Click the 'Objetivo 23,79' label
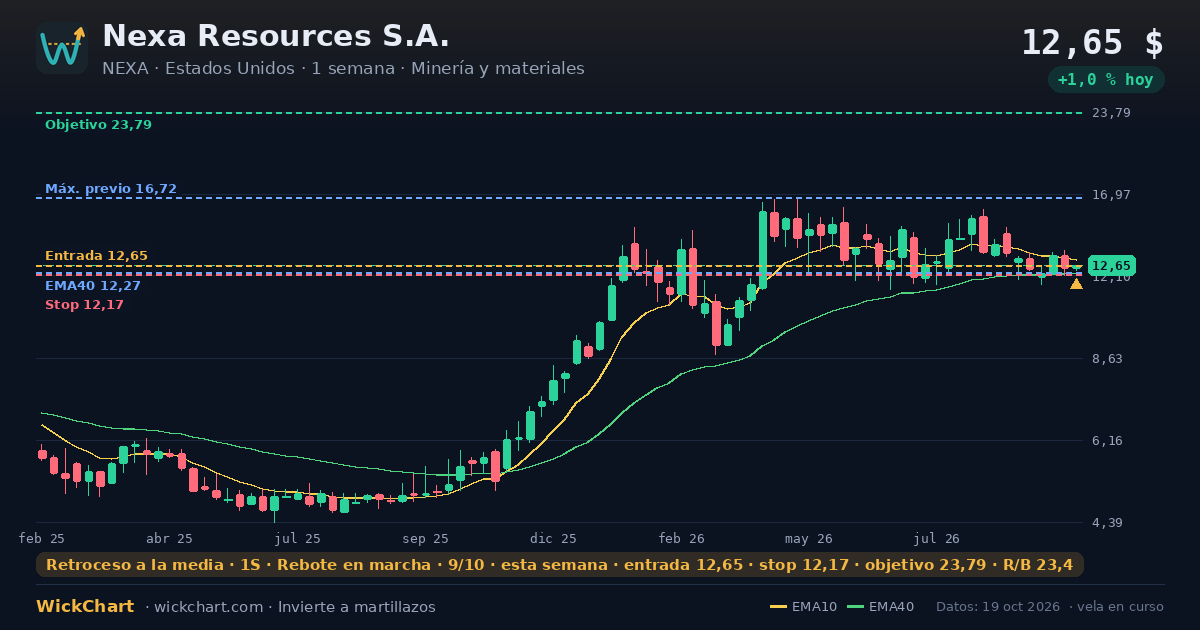 (98, 125)
